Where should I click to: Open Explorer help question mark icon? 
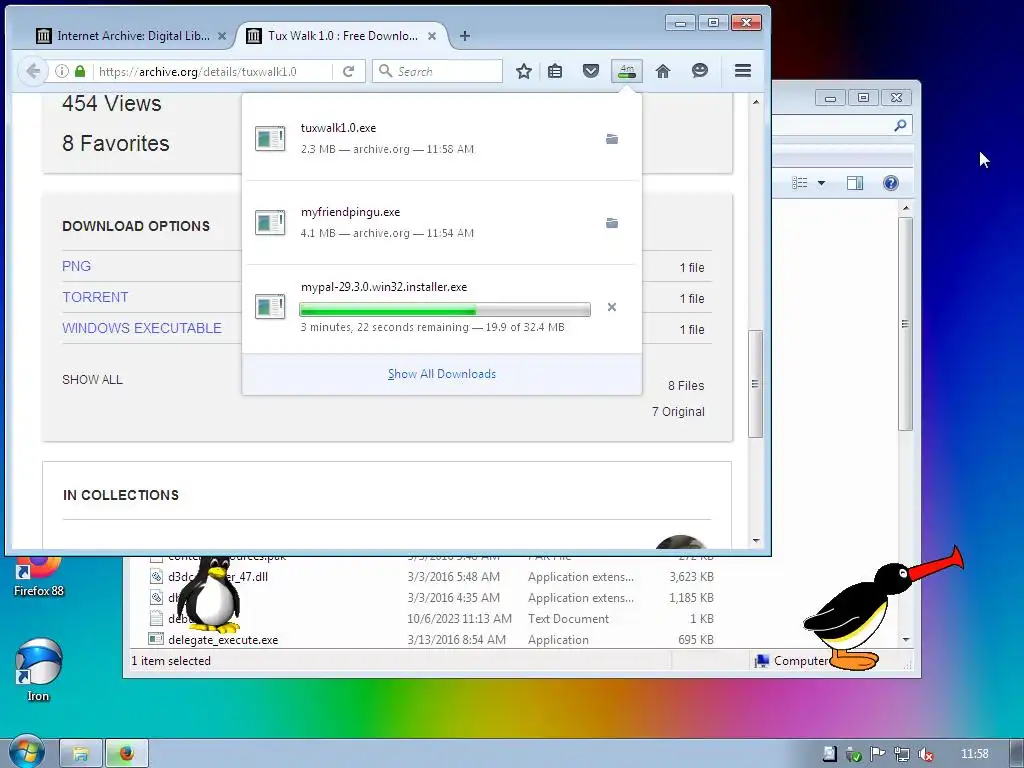(x=891, y=183)
